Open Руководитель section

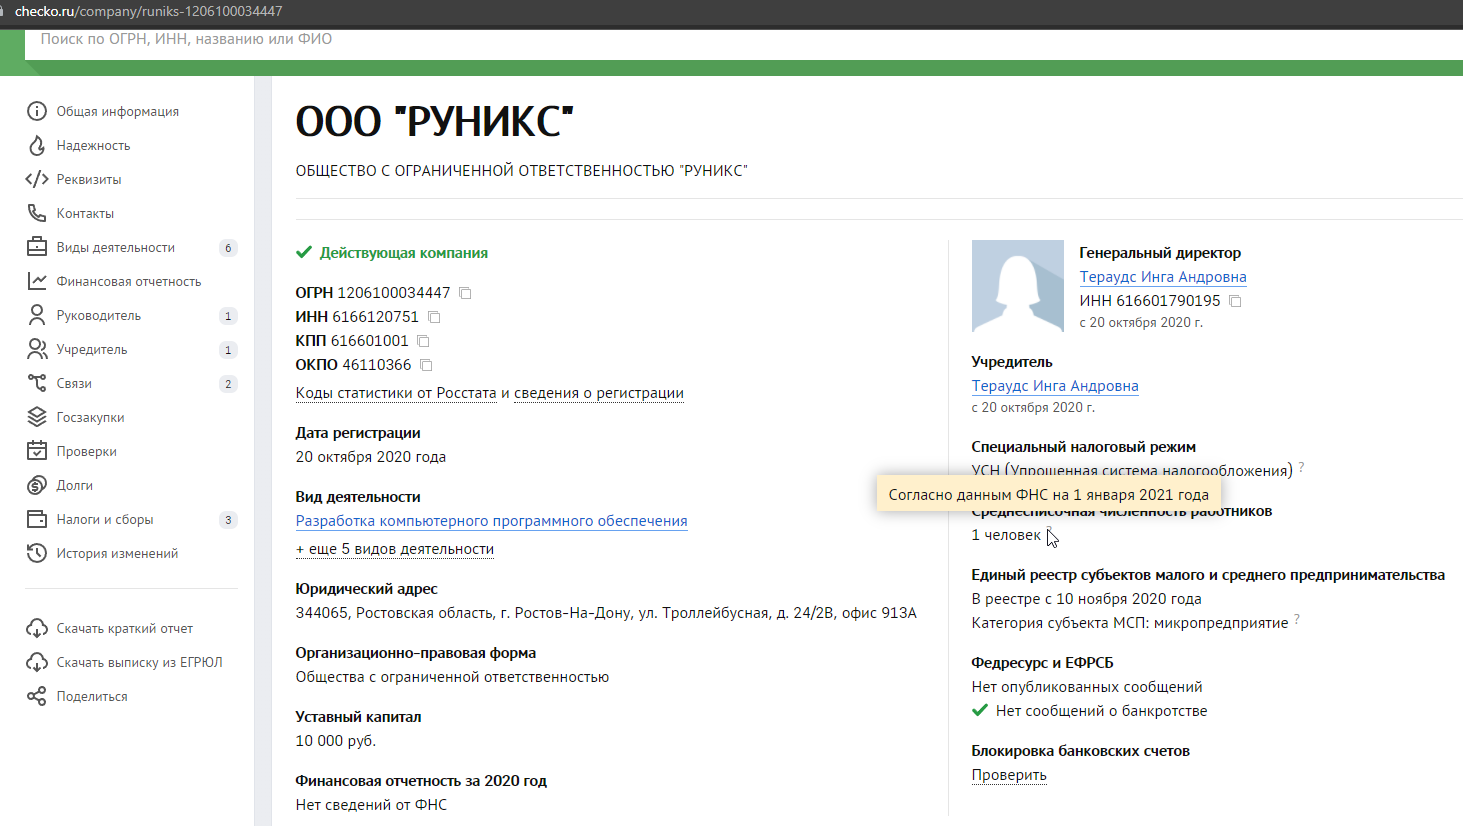click(x=99, y=315)
